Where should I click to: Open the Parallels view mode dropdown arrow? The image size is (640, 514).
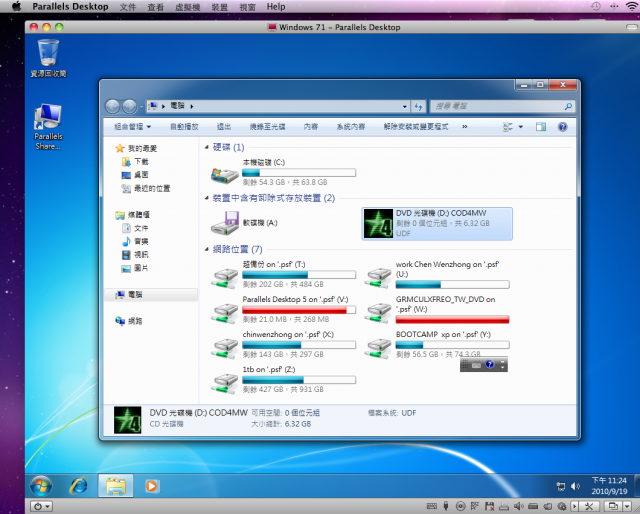pyautogui.click(x=627, y=506)
